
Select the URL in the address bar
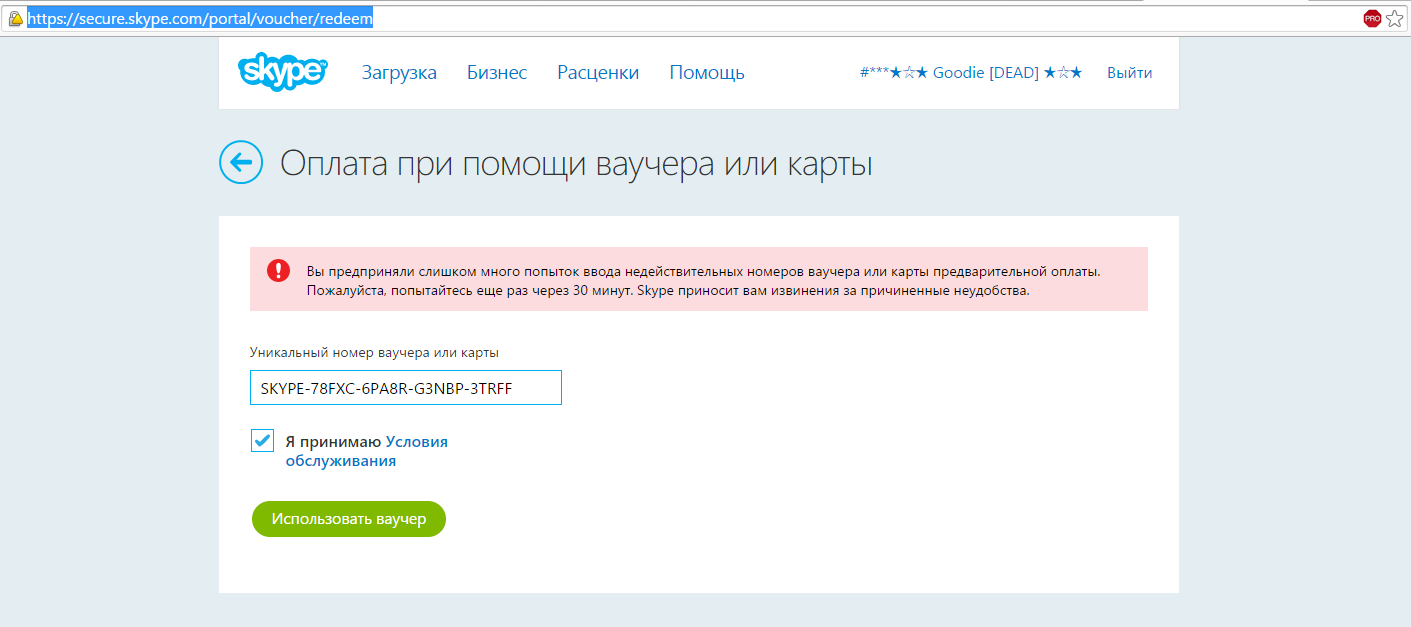(x=199, y=18)
